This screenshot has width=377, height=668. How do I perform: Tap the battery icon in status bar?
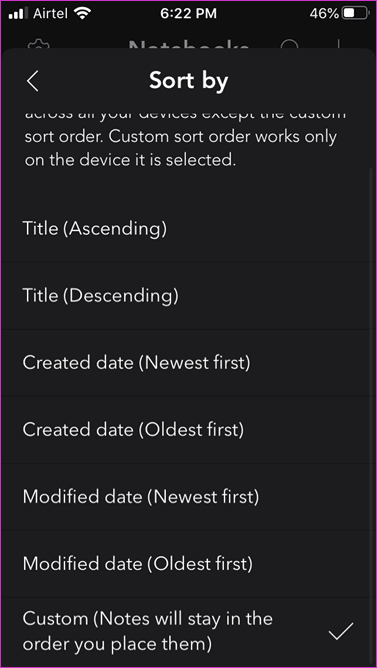(356, 14)
